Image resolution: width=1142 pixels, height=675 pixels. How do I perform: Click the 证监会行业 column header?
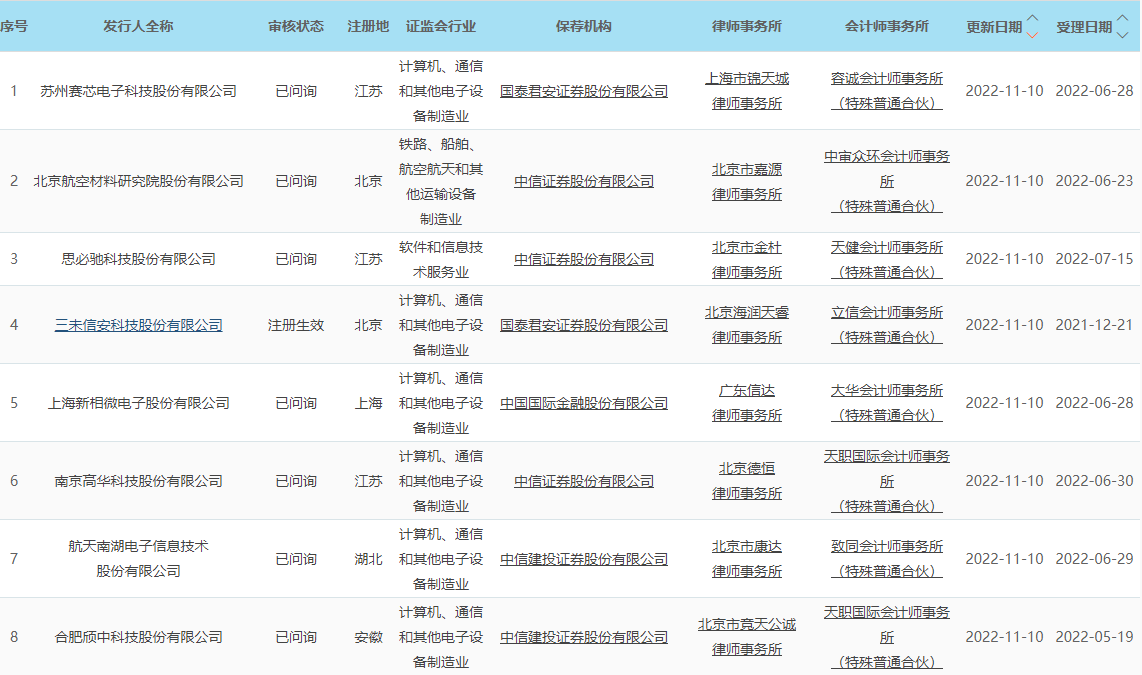click(x=441, y=26)
